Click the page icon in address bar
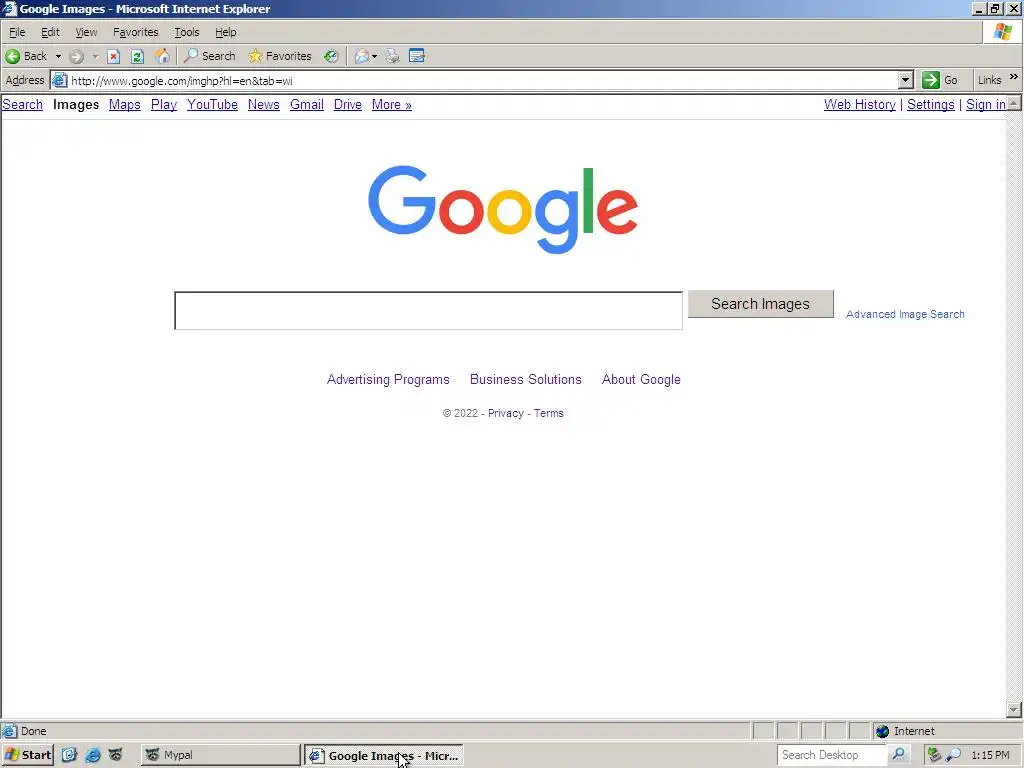1024x768 pixels. tap(59, 80)
